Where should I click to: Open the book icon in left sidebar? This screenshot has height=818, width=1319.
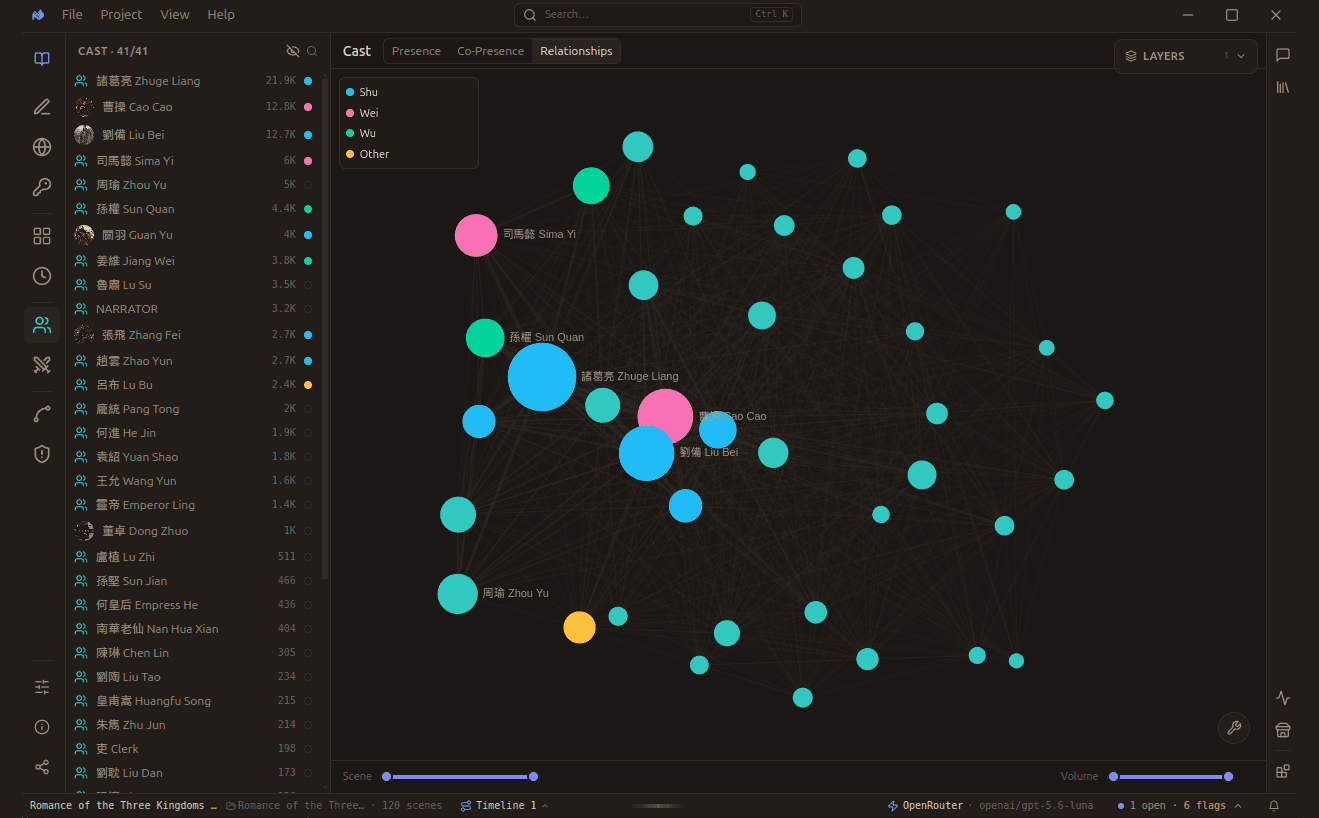tap(42, 59)
